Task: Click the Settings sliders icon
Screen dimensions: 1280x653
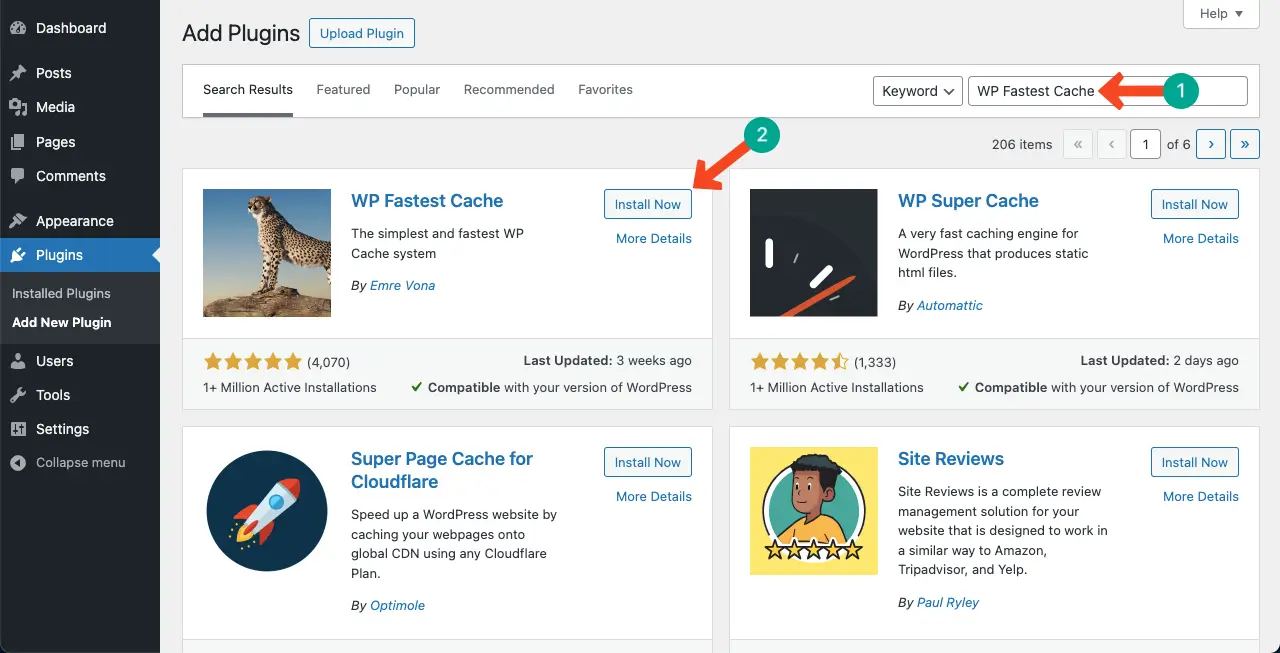Action: (18, 429)
